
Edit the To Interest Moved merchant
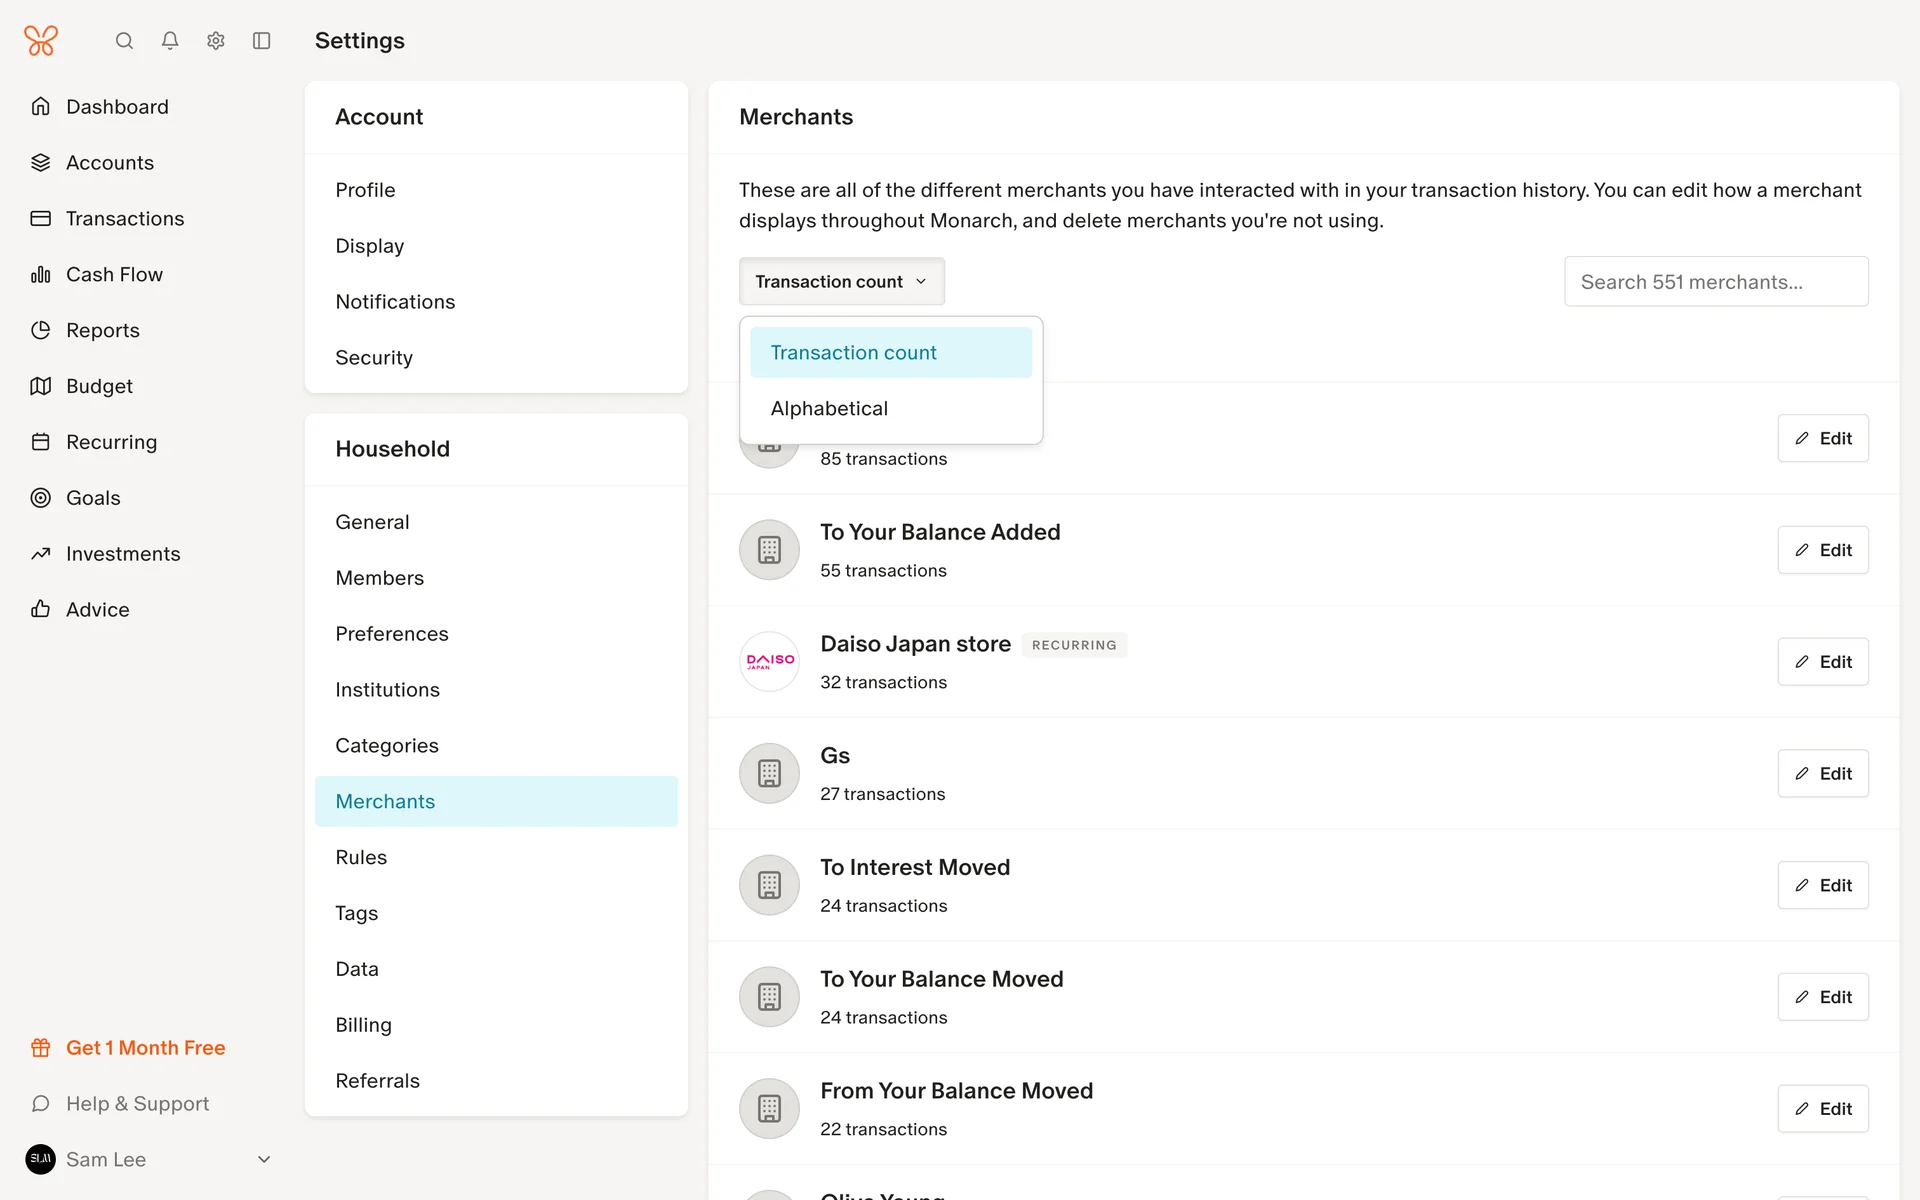[1822, 885]
